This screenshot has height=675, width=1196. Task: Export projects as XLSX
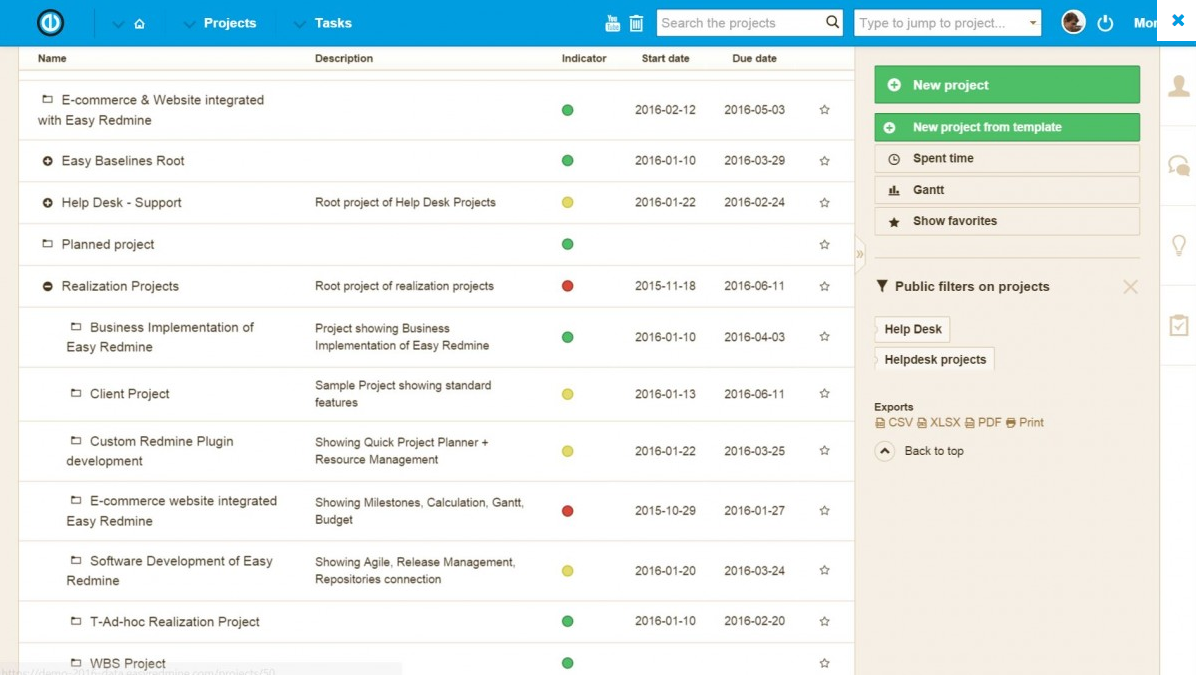coord(939,423)
